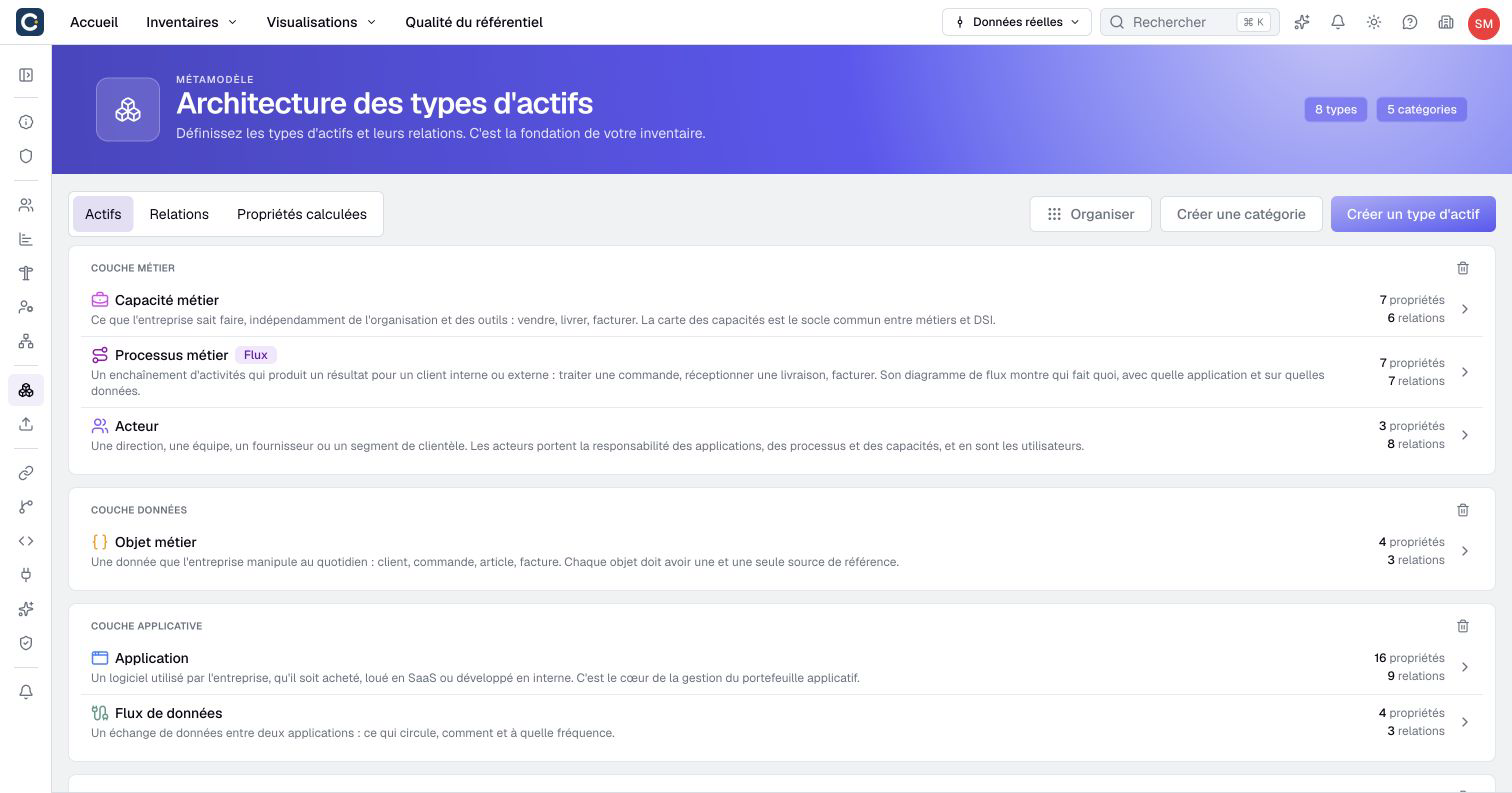Click Créer une catégorie button

click(1241, 214)
